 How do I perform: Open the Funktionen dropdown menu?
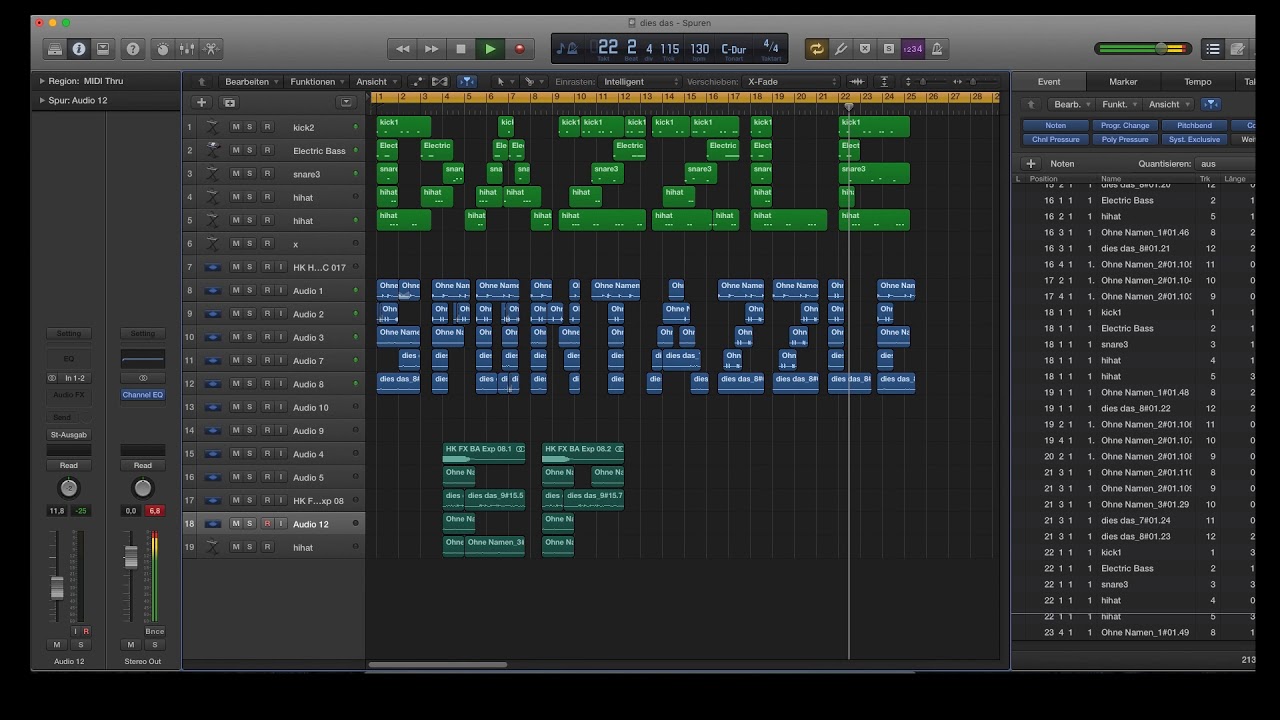318,81
